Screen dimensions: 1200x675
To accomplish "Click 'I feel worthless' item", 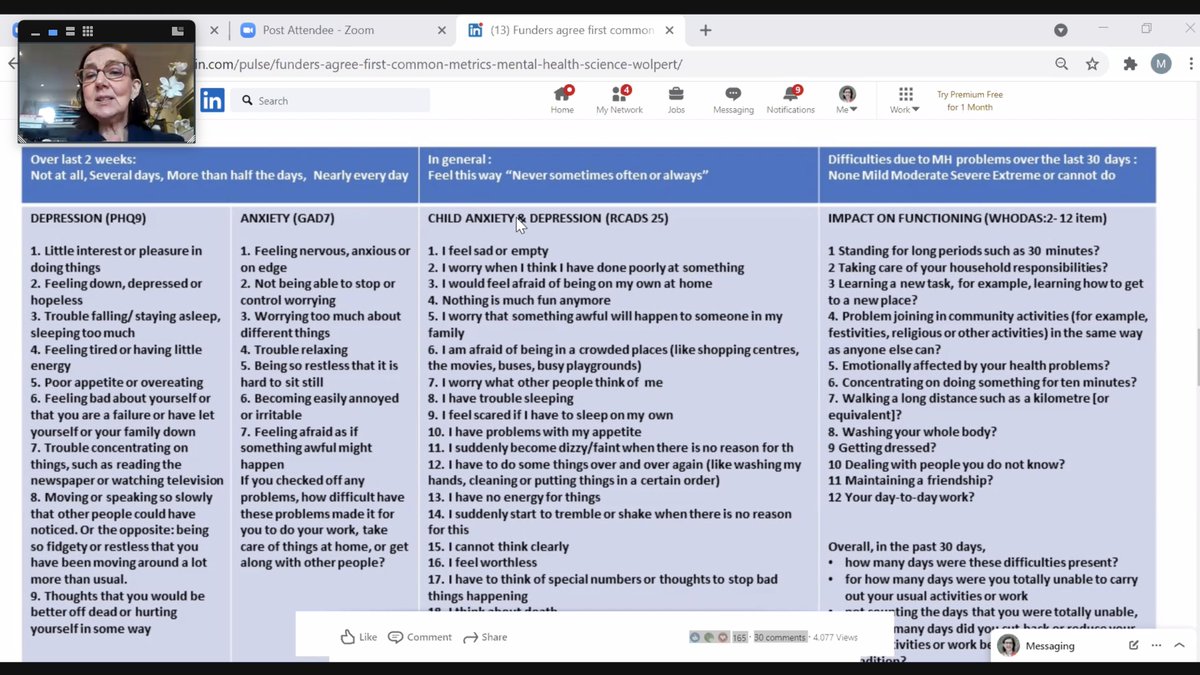I will pos(482,563).
